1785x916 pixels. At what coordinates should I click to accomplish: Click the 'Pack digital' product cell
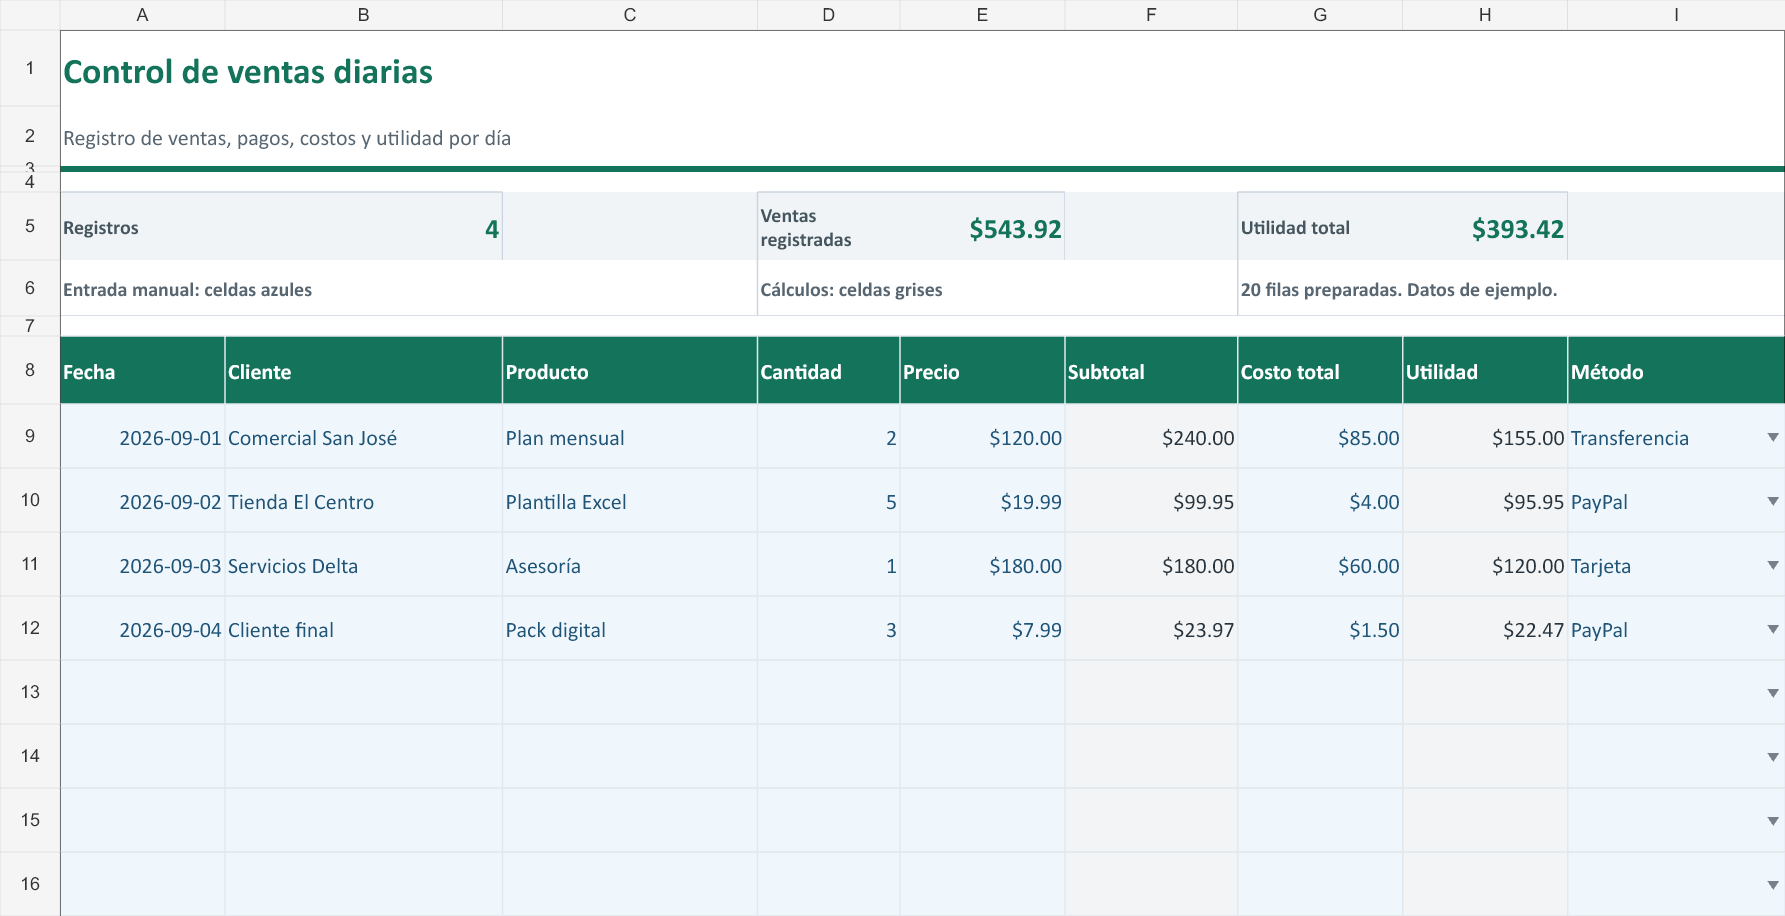pos(629,629)
